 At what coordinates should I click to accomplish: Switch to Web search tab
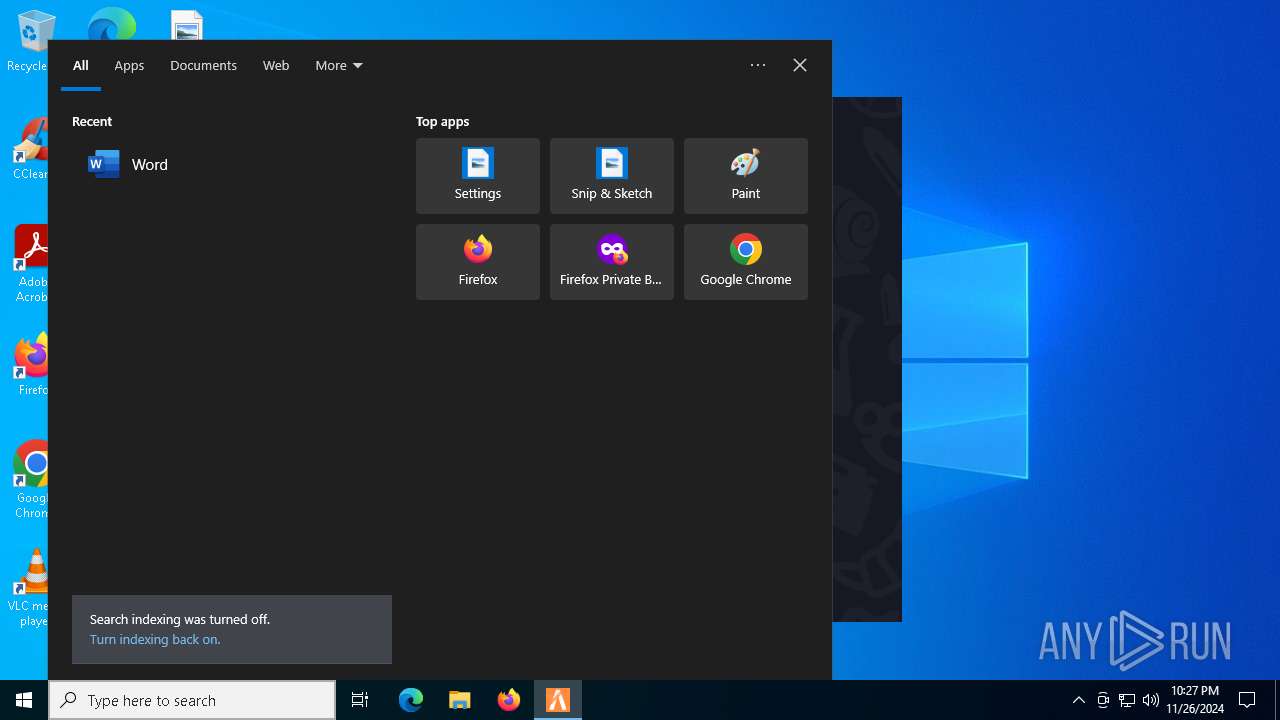(276, 66)
